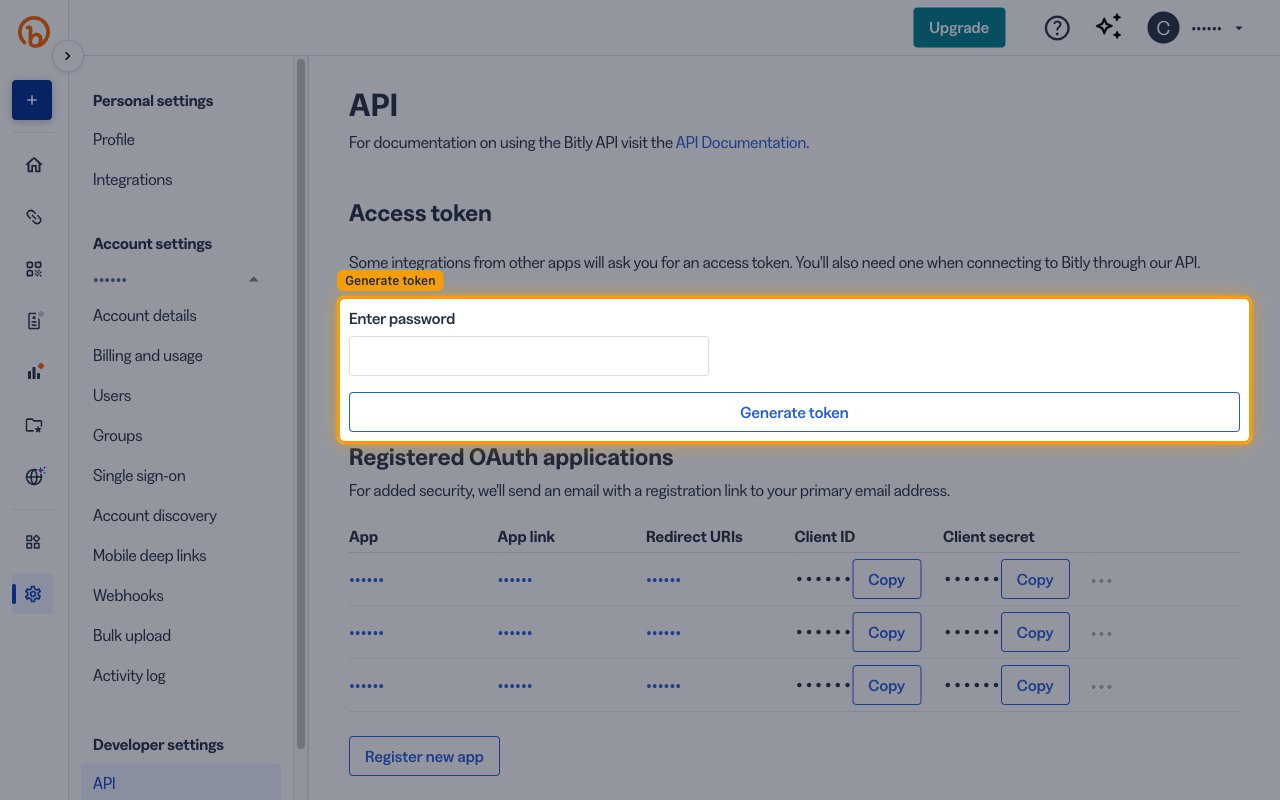Screen dimensions: 1280x800
Task: Click the Client secret column header
Action: click(x=989, y=536)
